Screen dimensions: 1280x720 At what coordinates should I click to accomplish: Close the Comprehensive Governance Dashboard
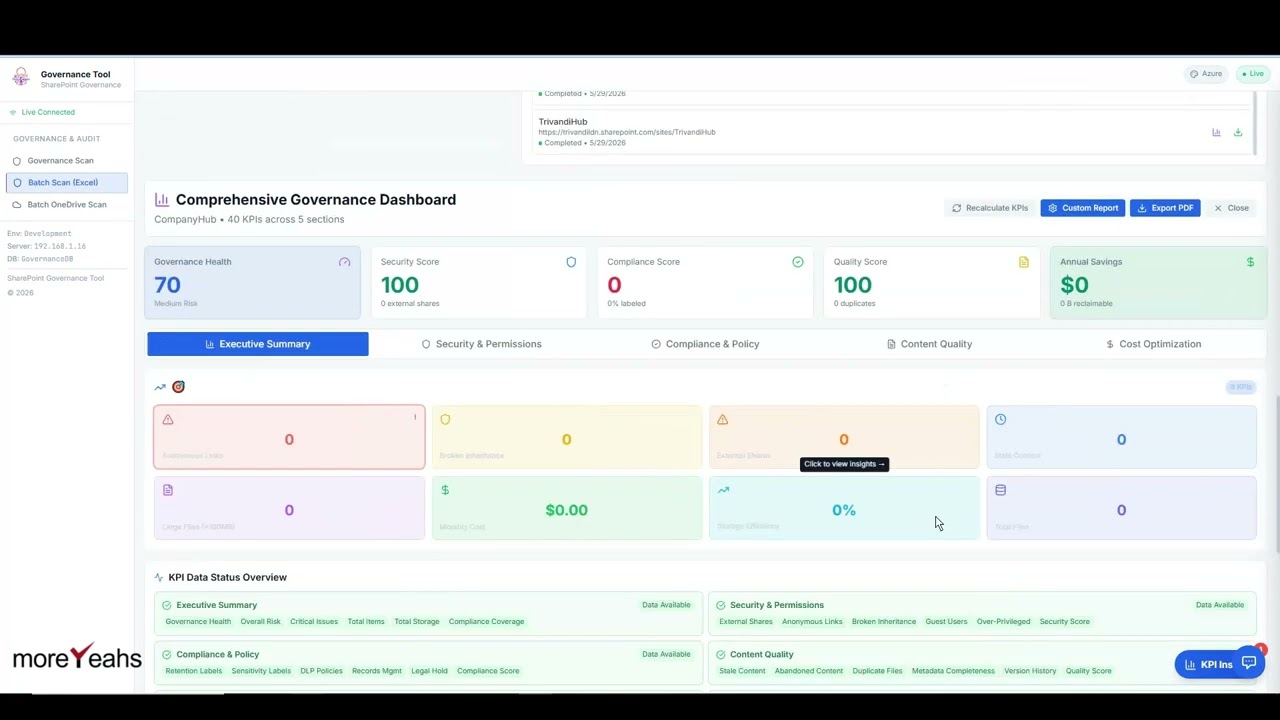[x=1231, y=208]
